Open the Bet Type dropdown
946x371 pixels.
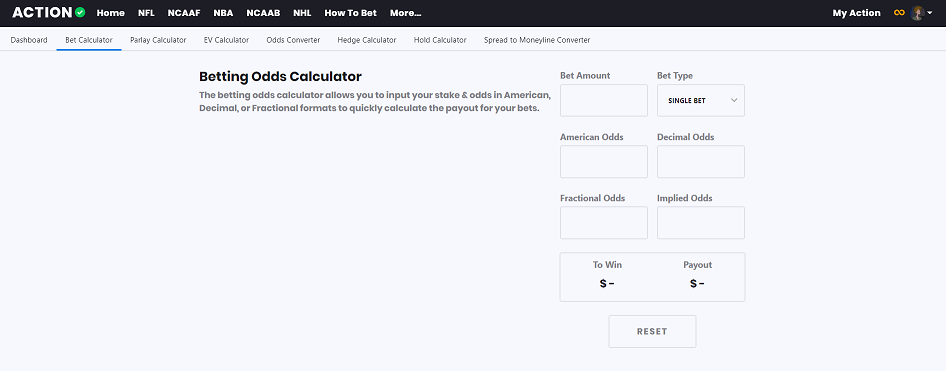(700, 100)
